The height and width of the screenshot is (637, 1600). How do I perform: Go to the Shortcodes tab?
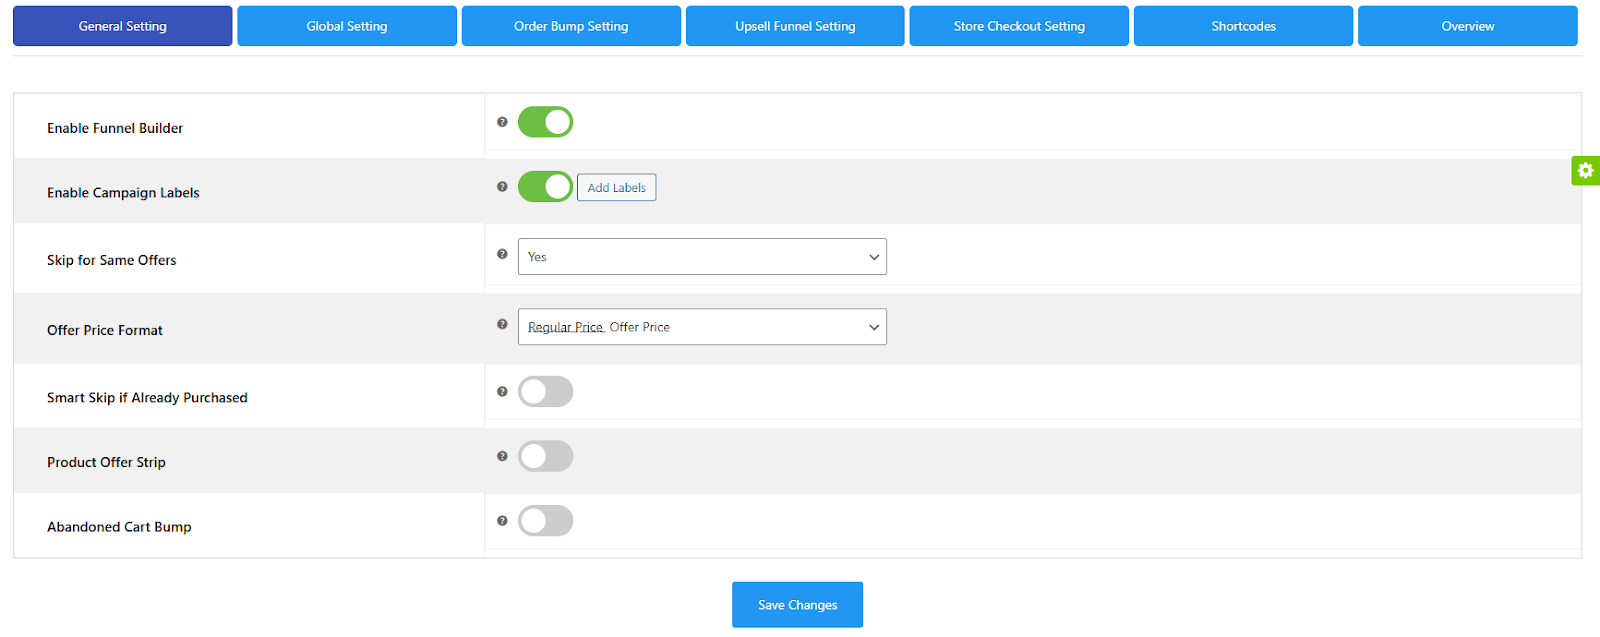click(x=1243, y=26)
